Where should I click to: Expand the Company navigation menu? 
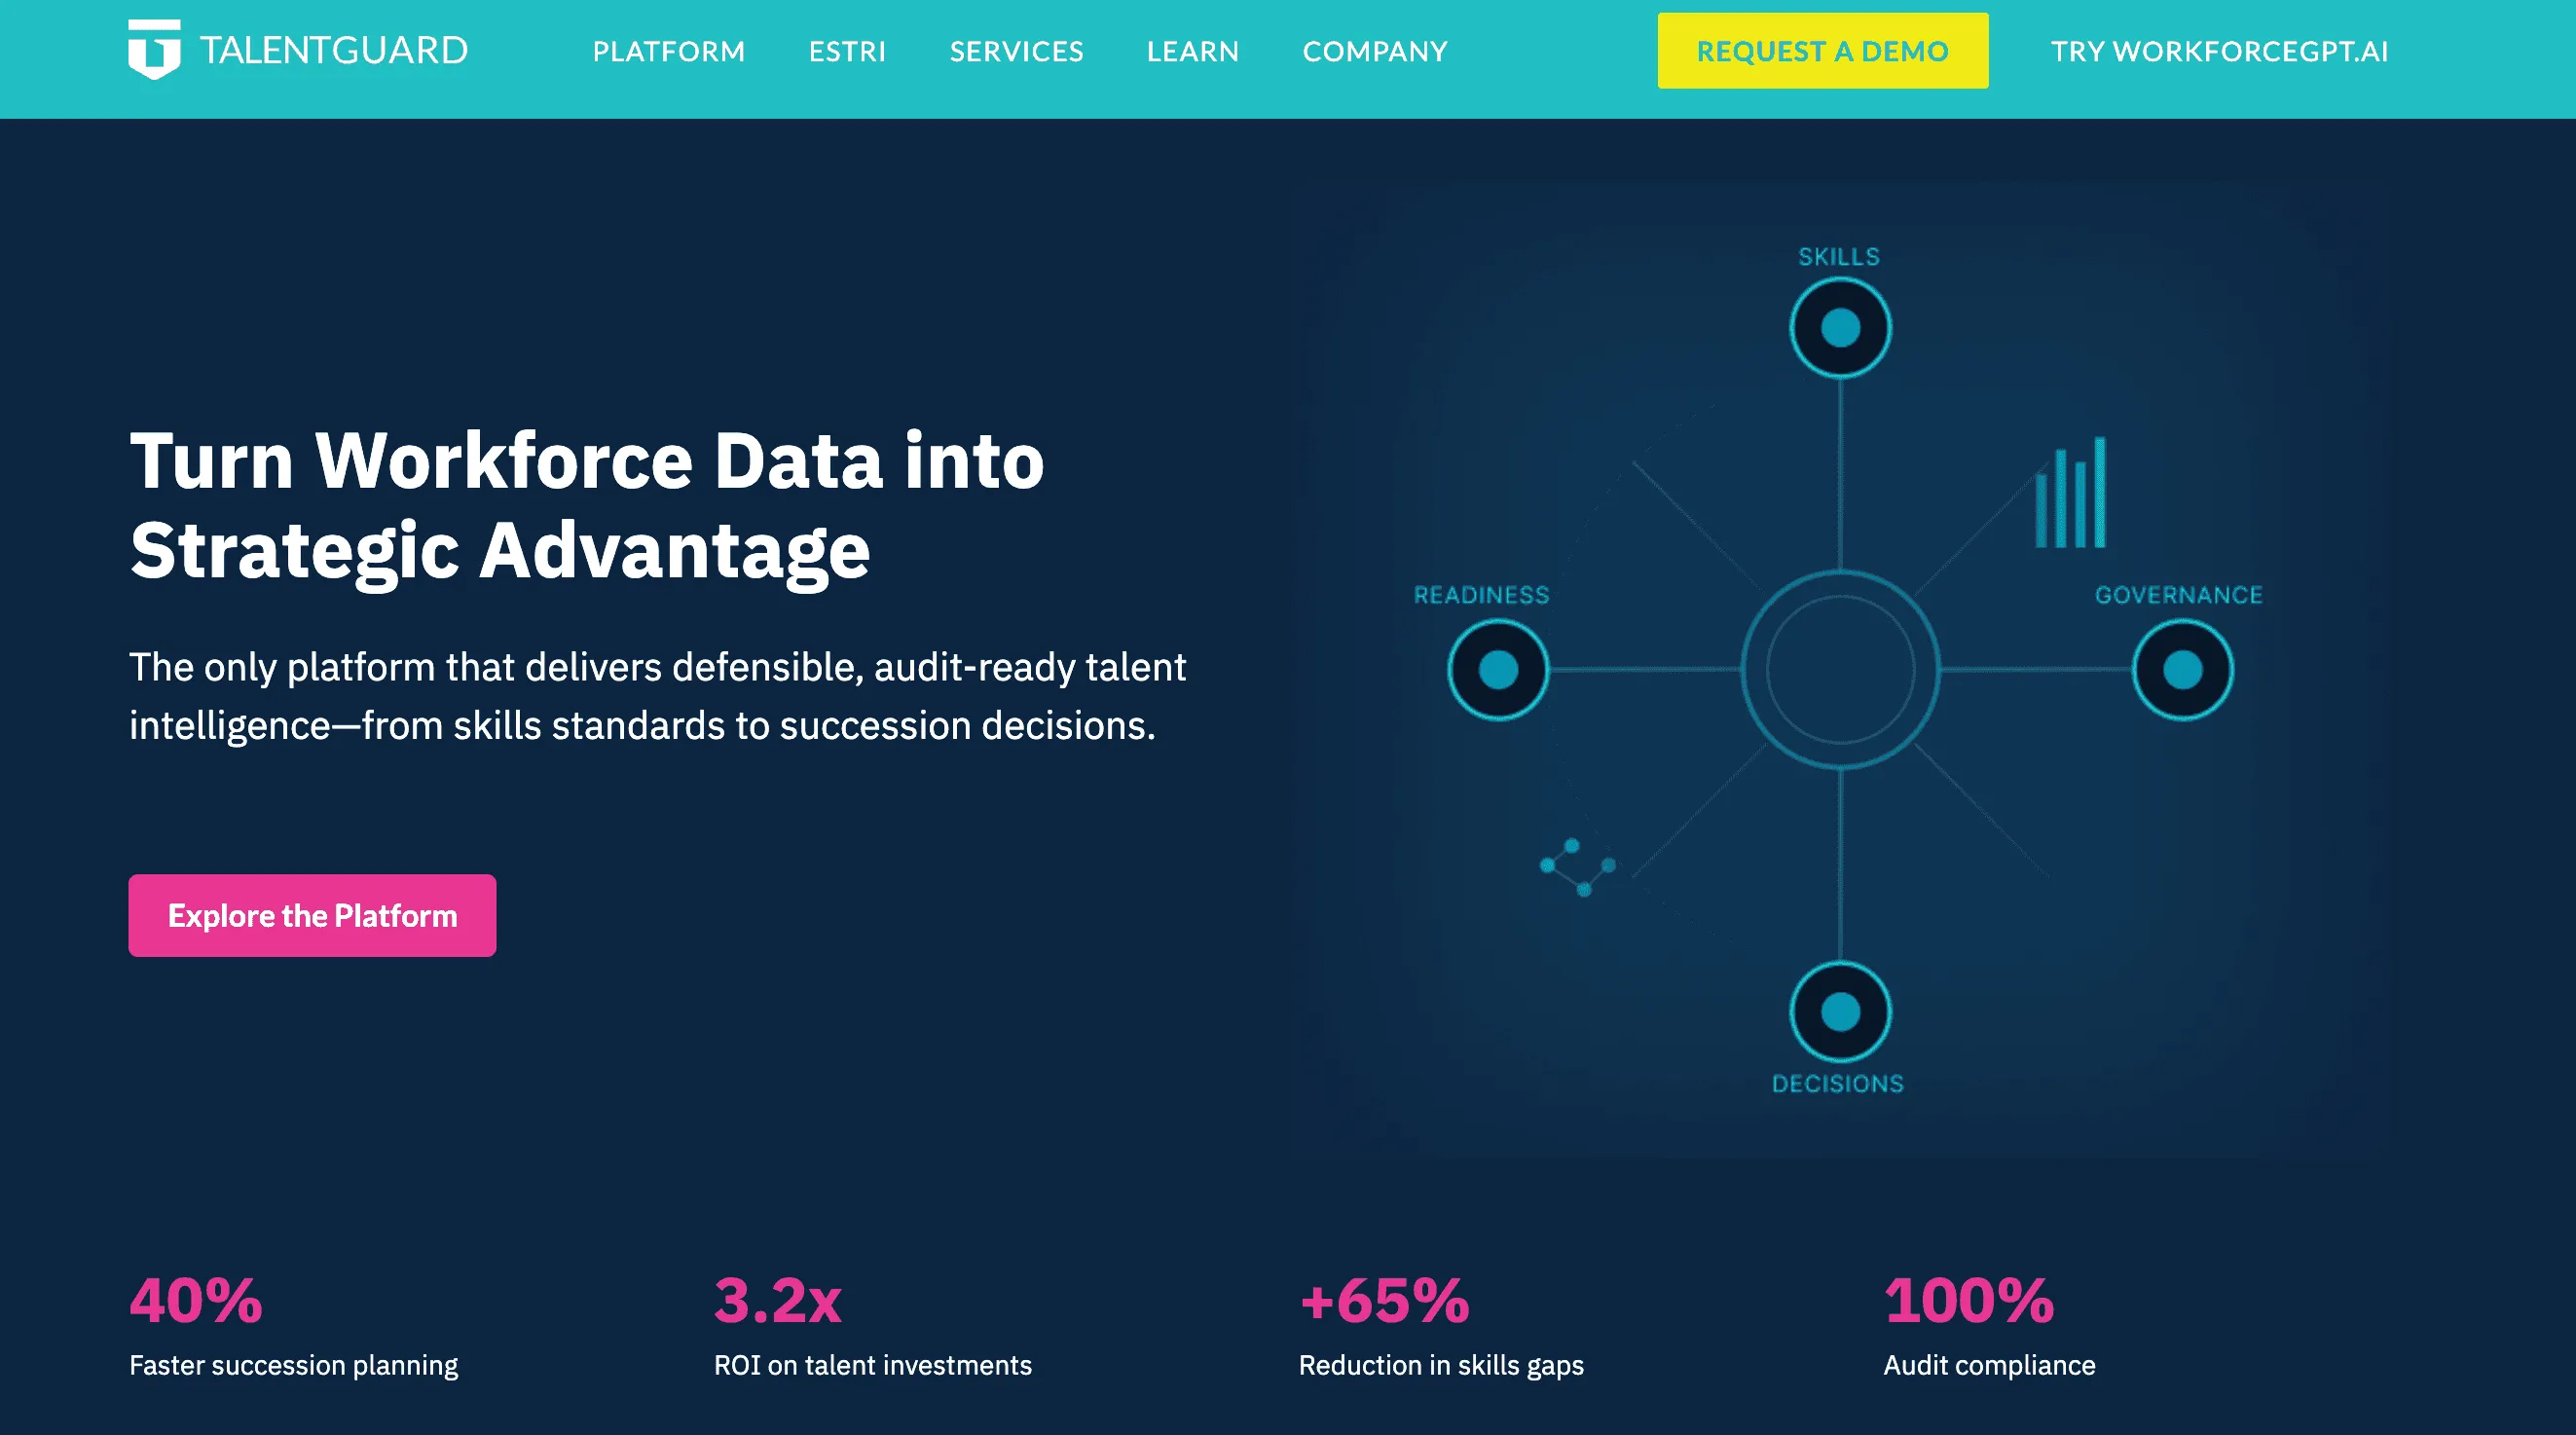pos(1375,51)
